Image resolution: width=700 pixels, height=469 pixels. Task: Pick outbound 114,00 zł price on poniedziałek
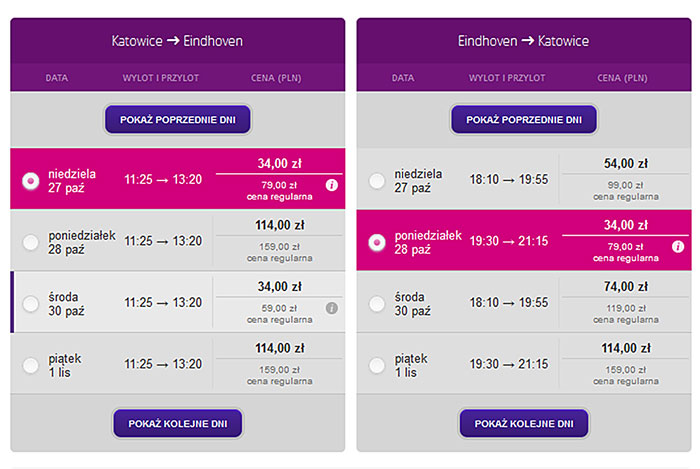pyautogui.click(x=279, y=225)
